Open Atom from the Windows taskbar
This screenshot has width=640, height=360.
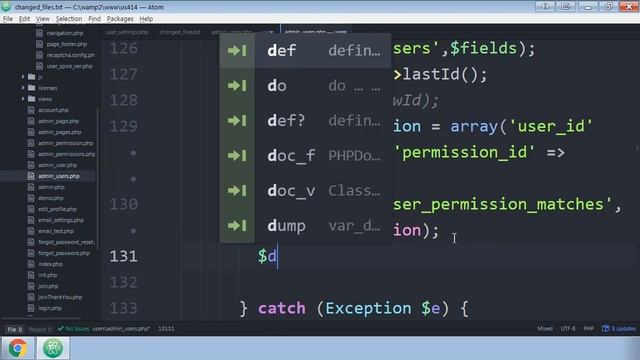(53, 348)
